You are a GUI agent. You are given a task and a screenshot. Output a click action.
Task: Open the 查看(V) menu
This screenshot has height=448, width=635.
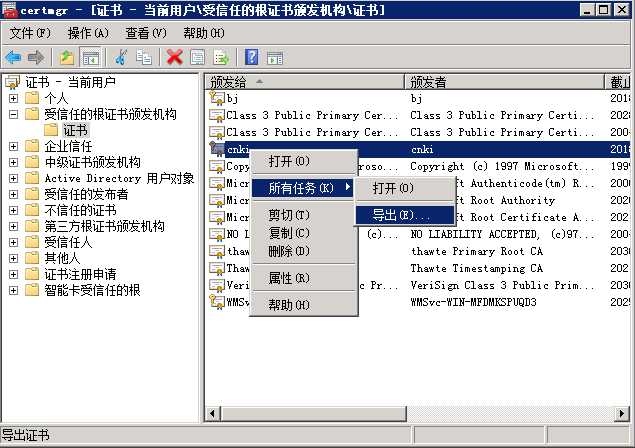146,33
